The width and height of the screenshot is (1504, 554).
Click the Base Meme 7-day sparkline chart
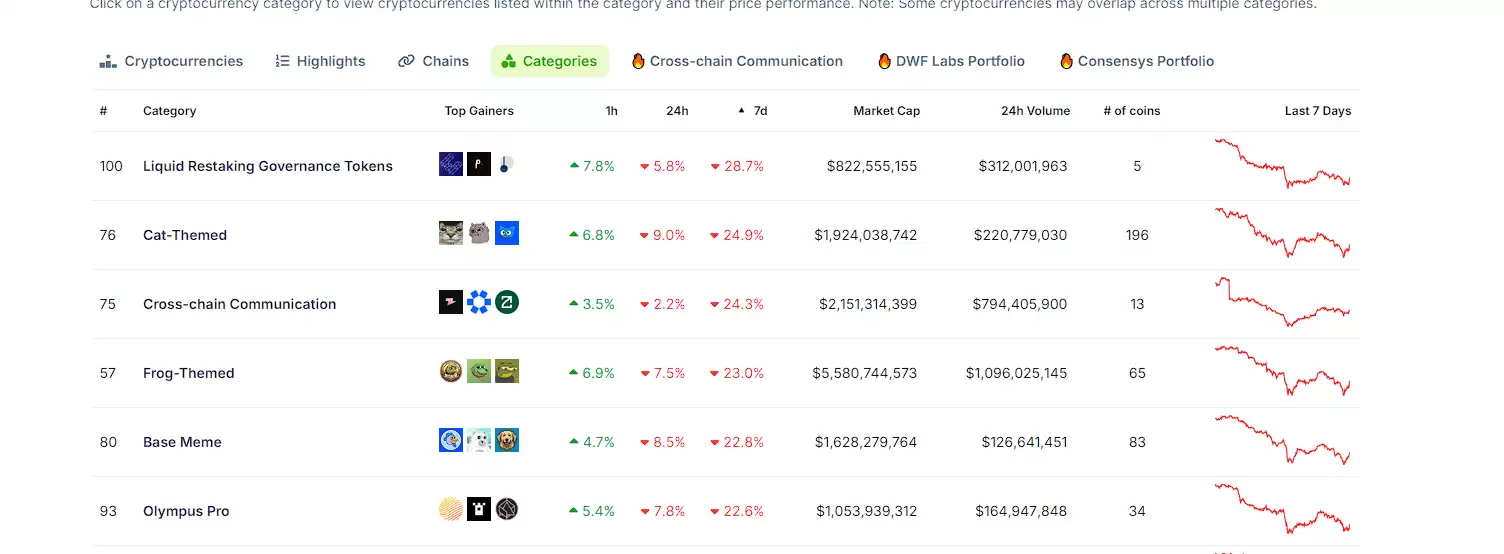click(x=1282, y=441)
